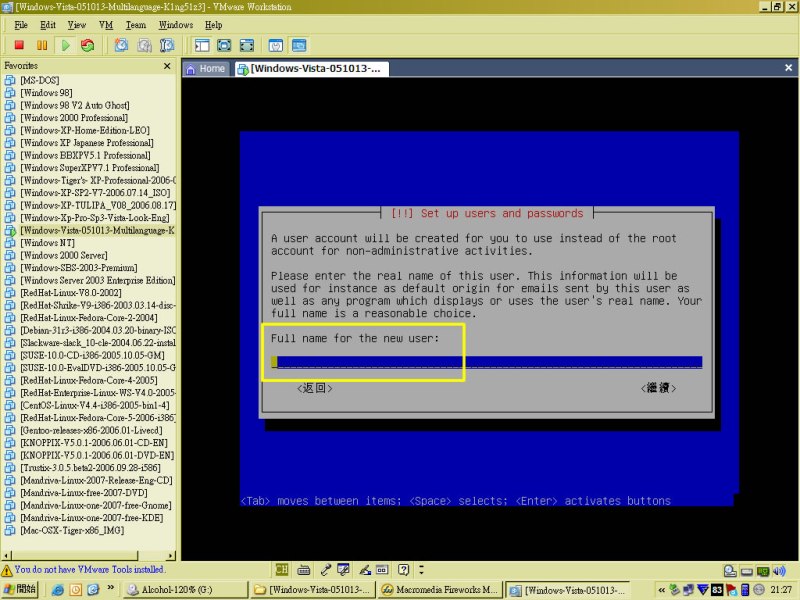800x600 pixels.
Task: Switch to Alcohol-120% (G:) taskbar button
Action: point(186,590)
